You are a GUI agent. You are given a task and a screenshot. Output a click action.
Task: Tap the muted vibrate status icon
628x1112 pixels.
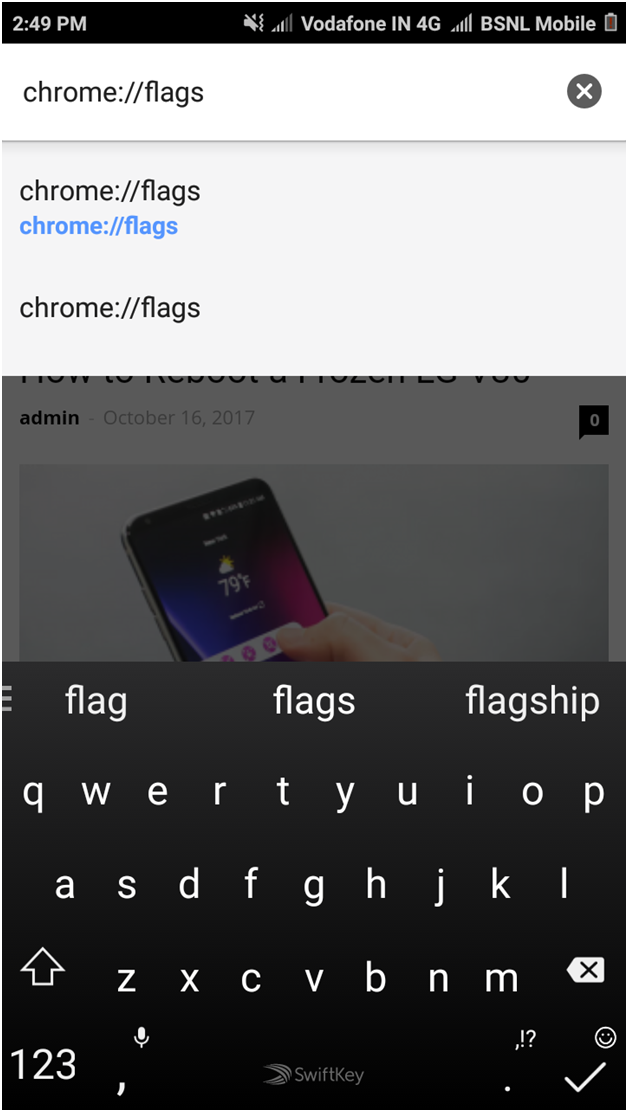coord(253,23)
